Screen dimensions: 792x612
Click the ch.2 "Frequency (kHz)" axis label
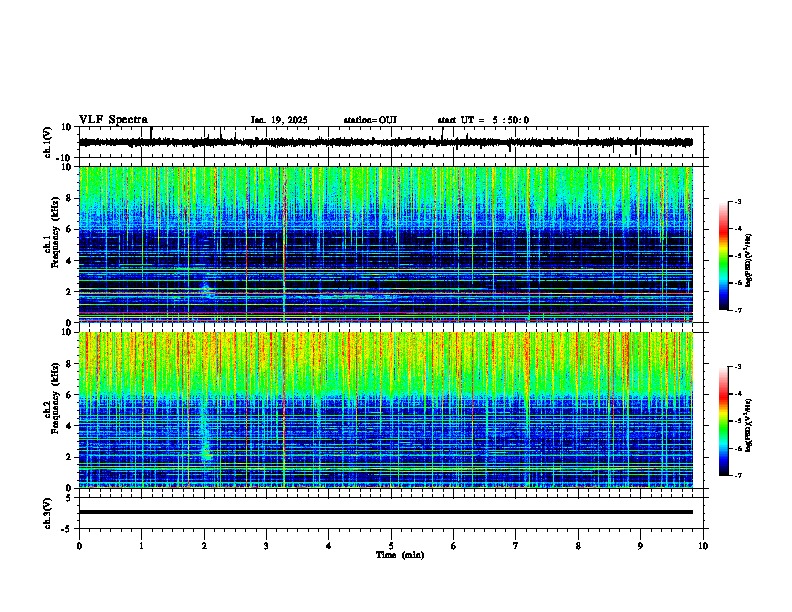pyautogui.click(x=55, y=398)
